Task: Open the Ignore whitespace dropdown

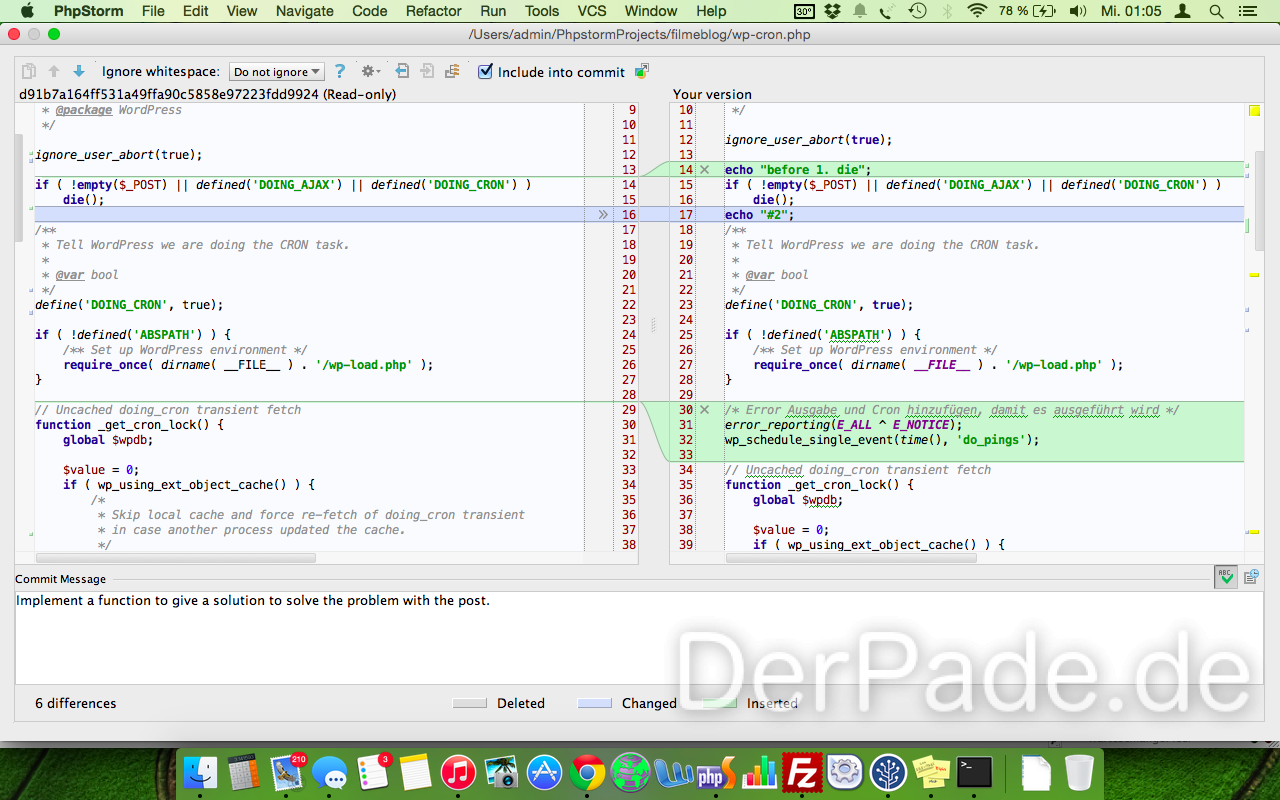Action: [277, 72]
